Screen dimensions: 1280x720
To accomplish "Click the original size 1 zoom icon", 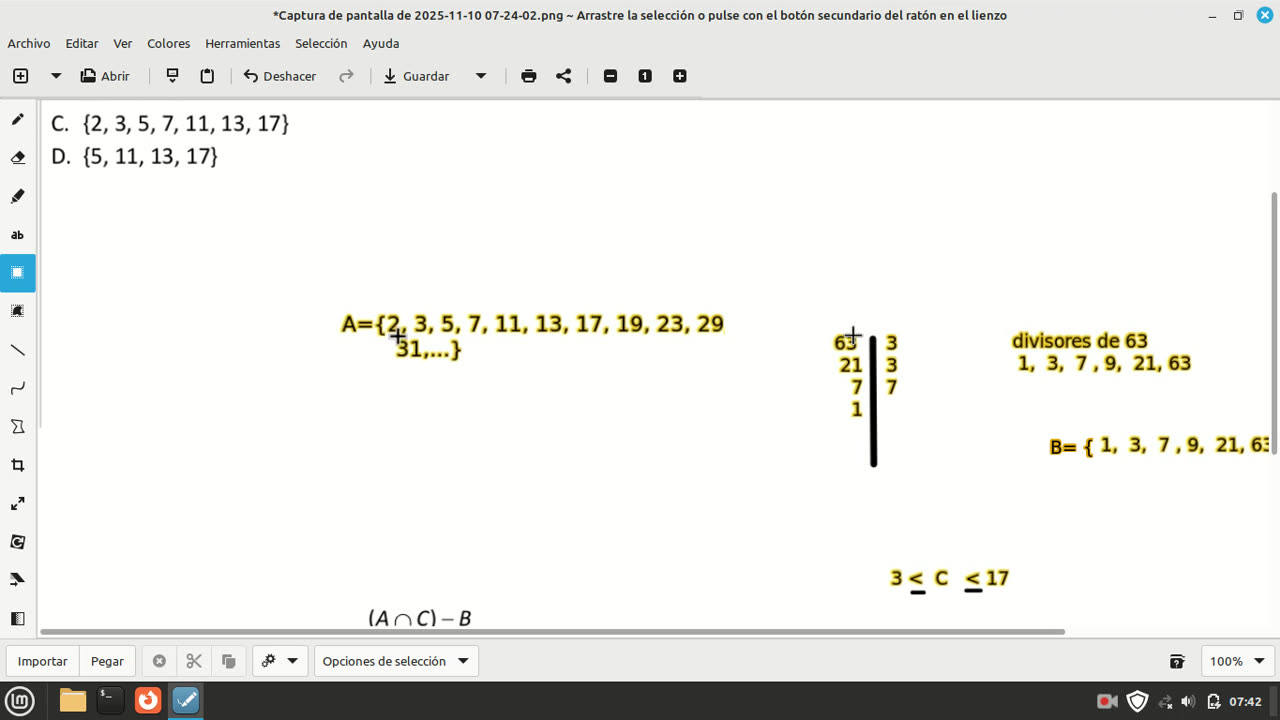I will (x=645, y=76).
